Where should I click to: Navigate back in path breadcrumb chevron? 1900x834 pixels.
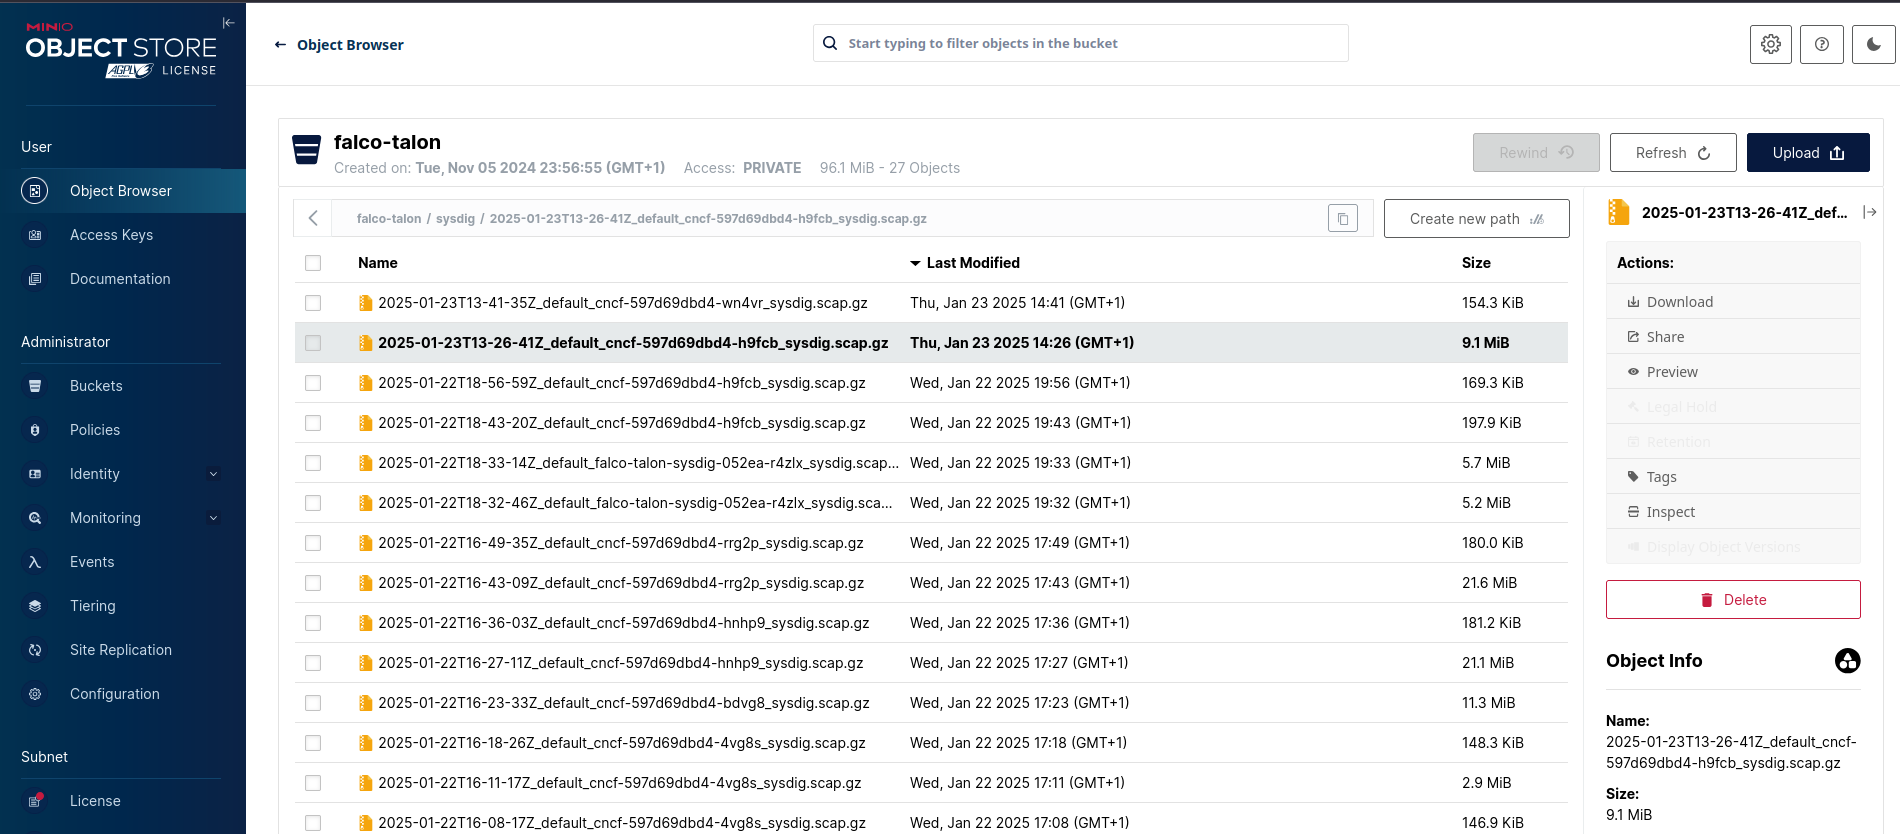click(313, 218)
